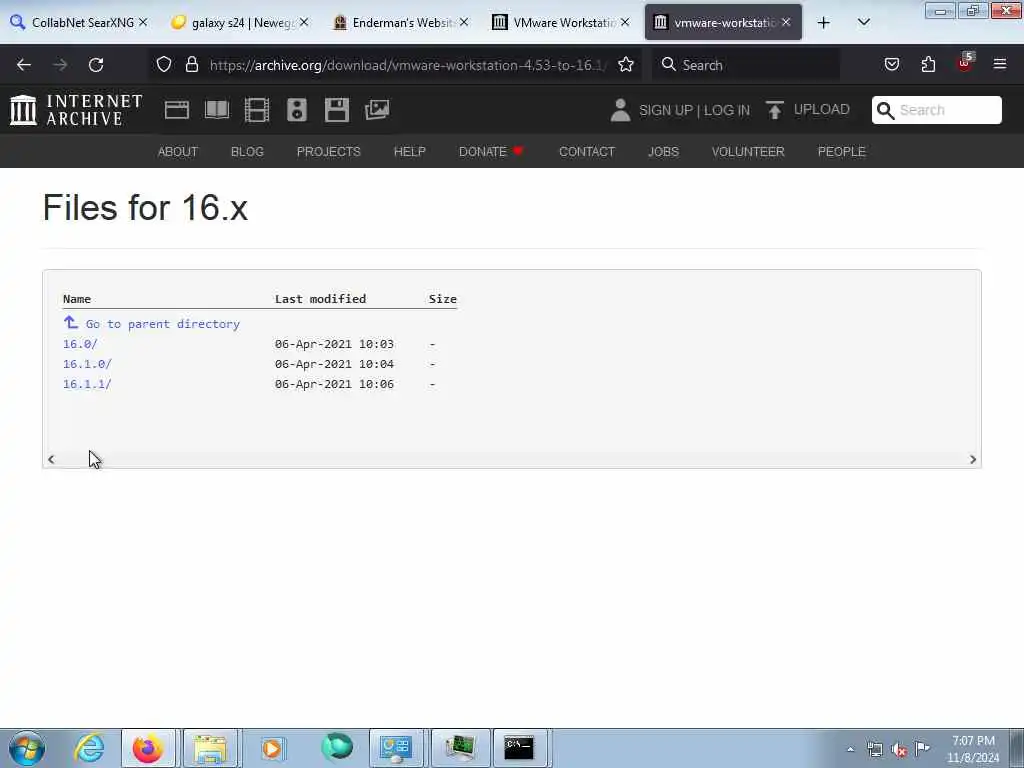Open the ABOUT menu link
The width and height of the screenshot is (1024, 768).
click(x=178, y=152)
